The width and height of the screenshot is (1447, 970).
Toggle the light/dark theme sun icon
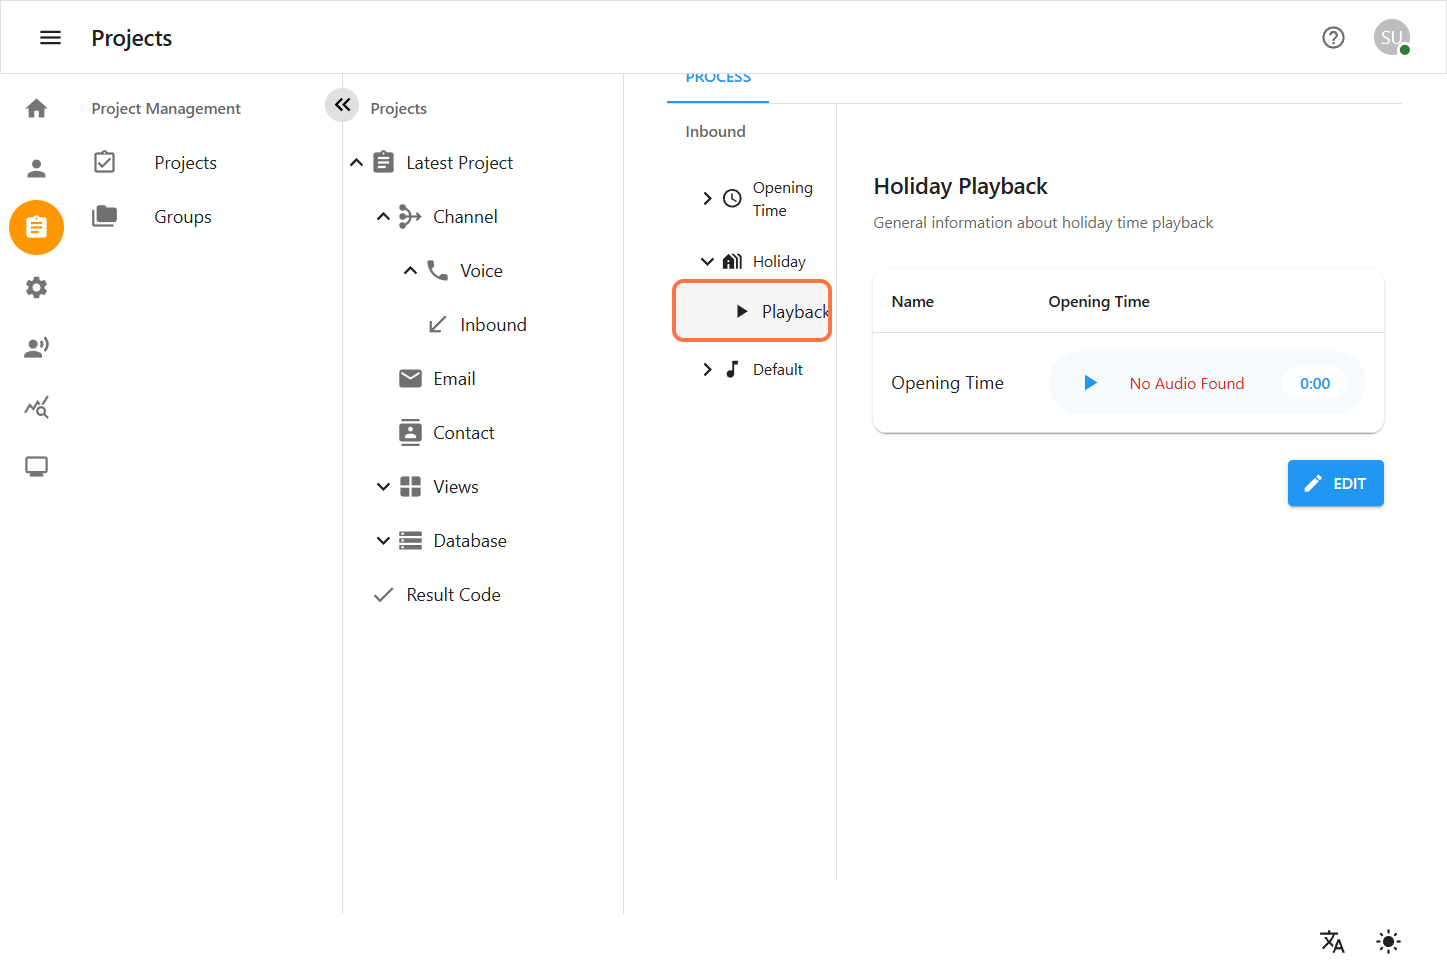1388,941
